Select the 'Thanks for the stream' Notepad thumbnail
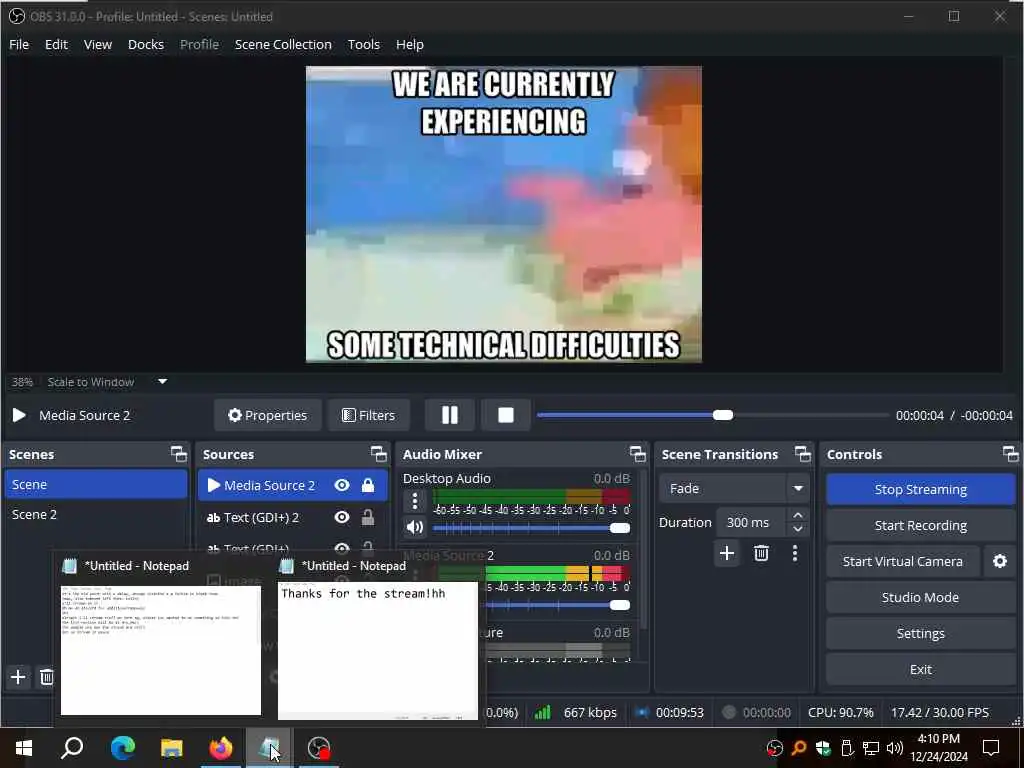 click(x=377, y=651)
